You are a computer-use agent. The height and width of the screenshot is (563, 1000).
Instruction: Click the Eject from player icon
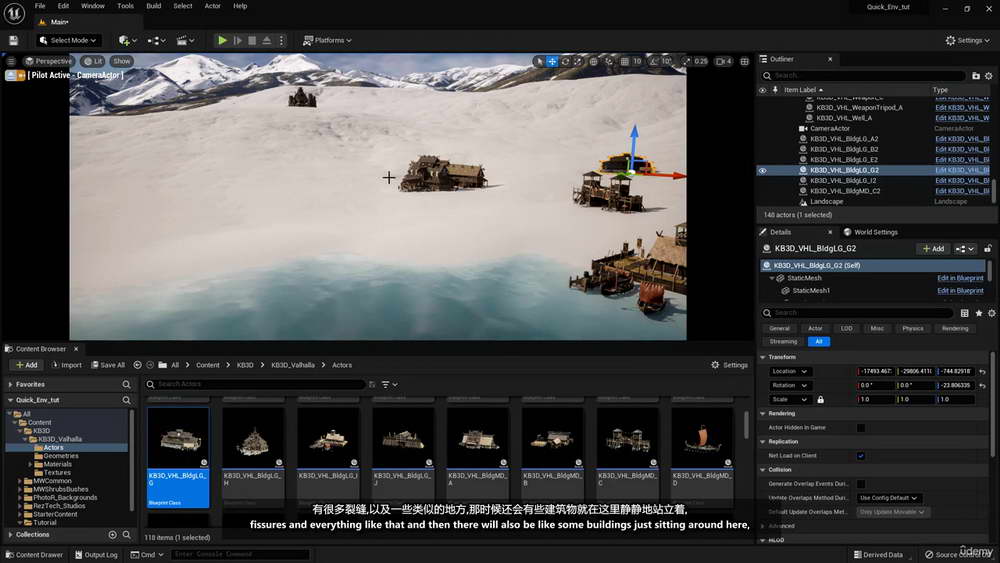pos(267,40)
